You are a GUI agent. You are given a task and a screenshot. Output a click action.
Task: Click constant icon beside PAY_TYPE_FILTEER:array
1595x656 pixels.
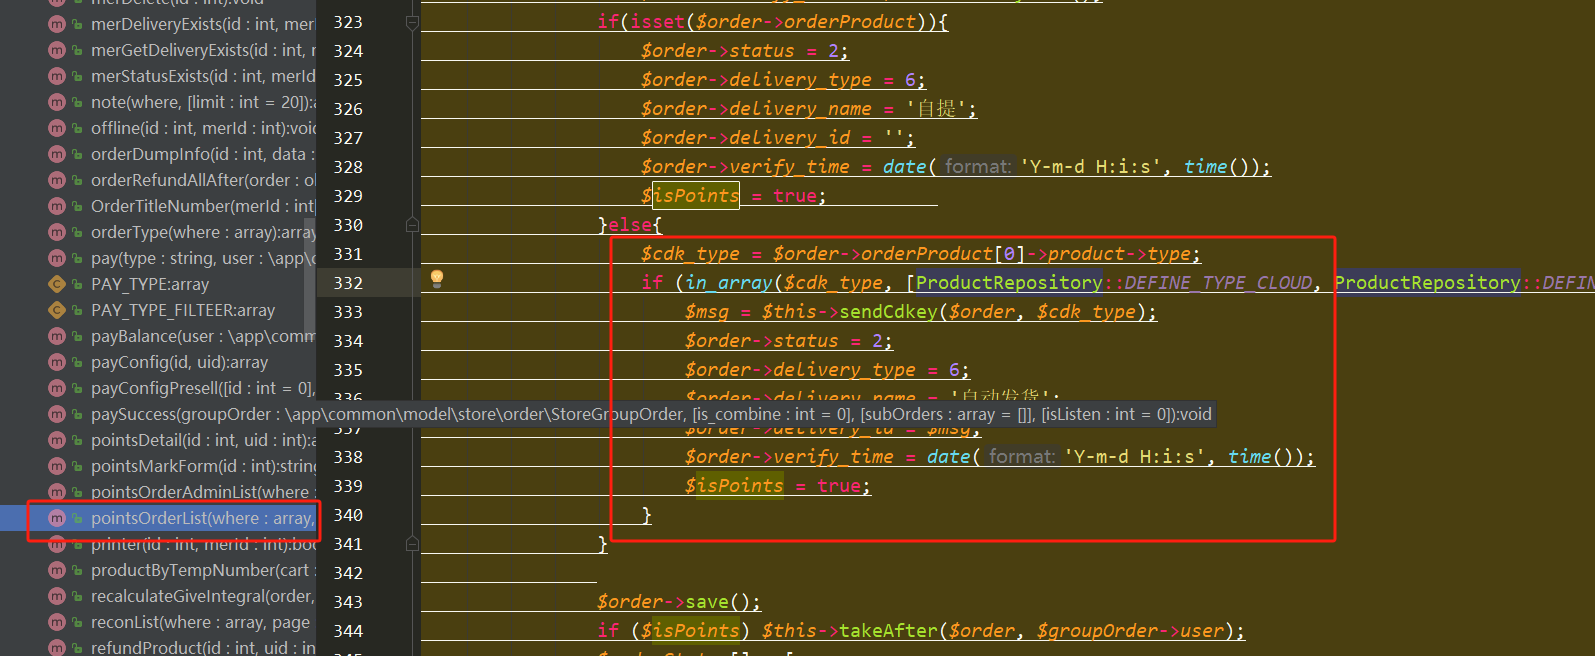point(57,310)
